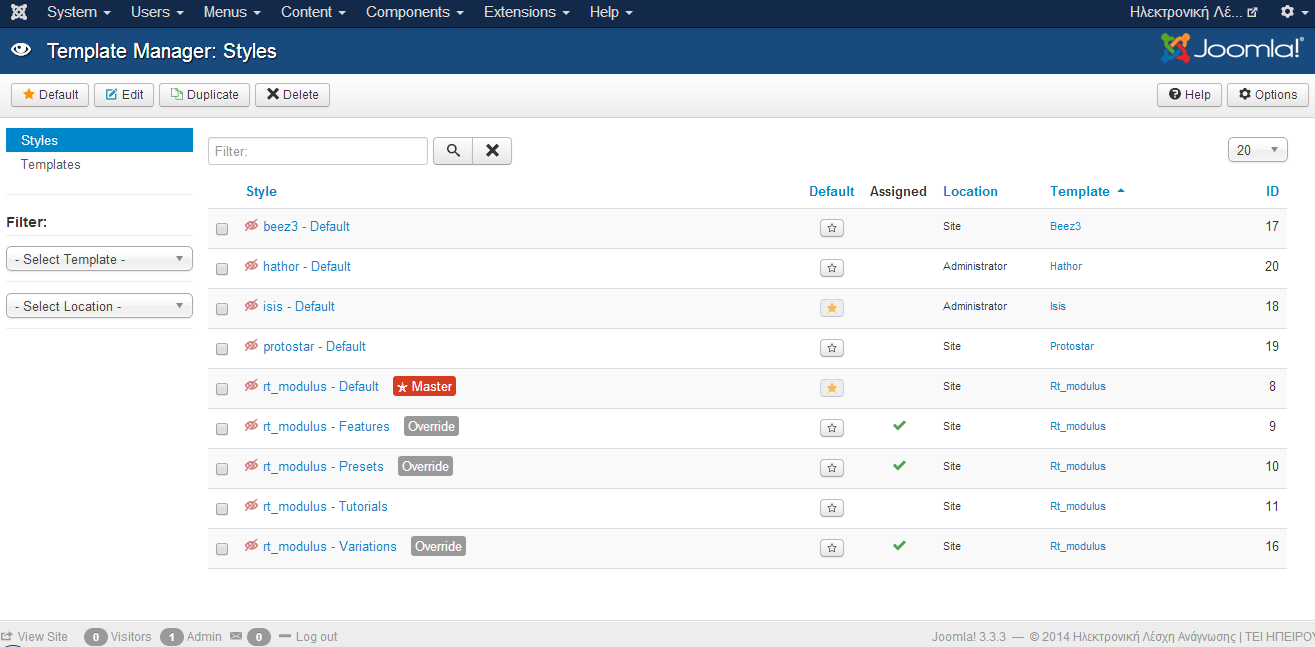Click the Default toolbar button
Screen dimensions: 1315x647
click(50, 95)
